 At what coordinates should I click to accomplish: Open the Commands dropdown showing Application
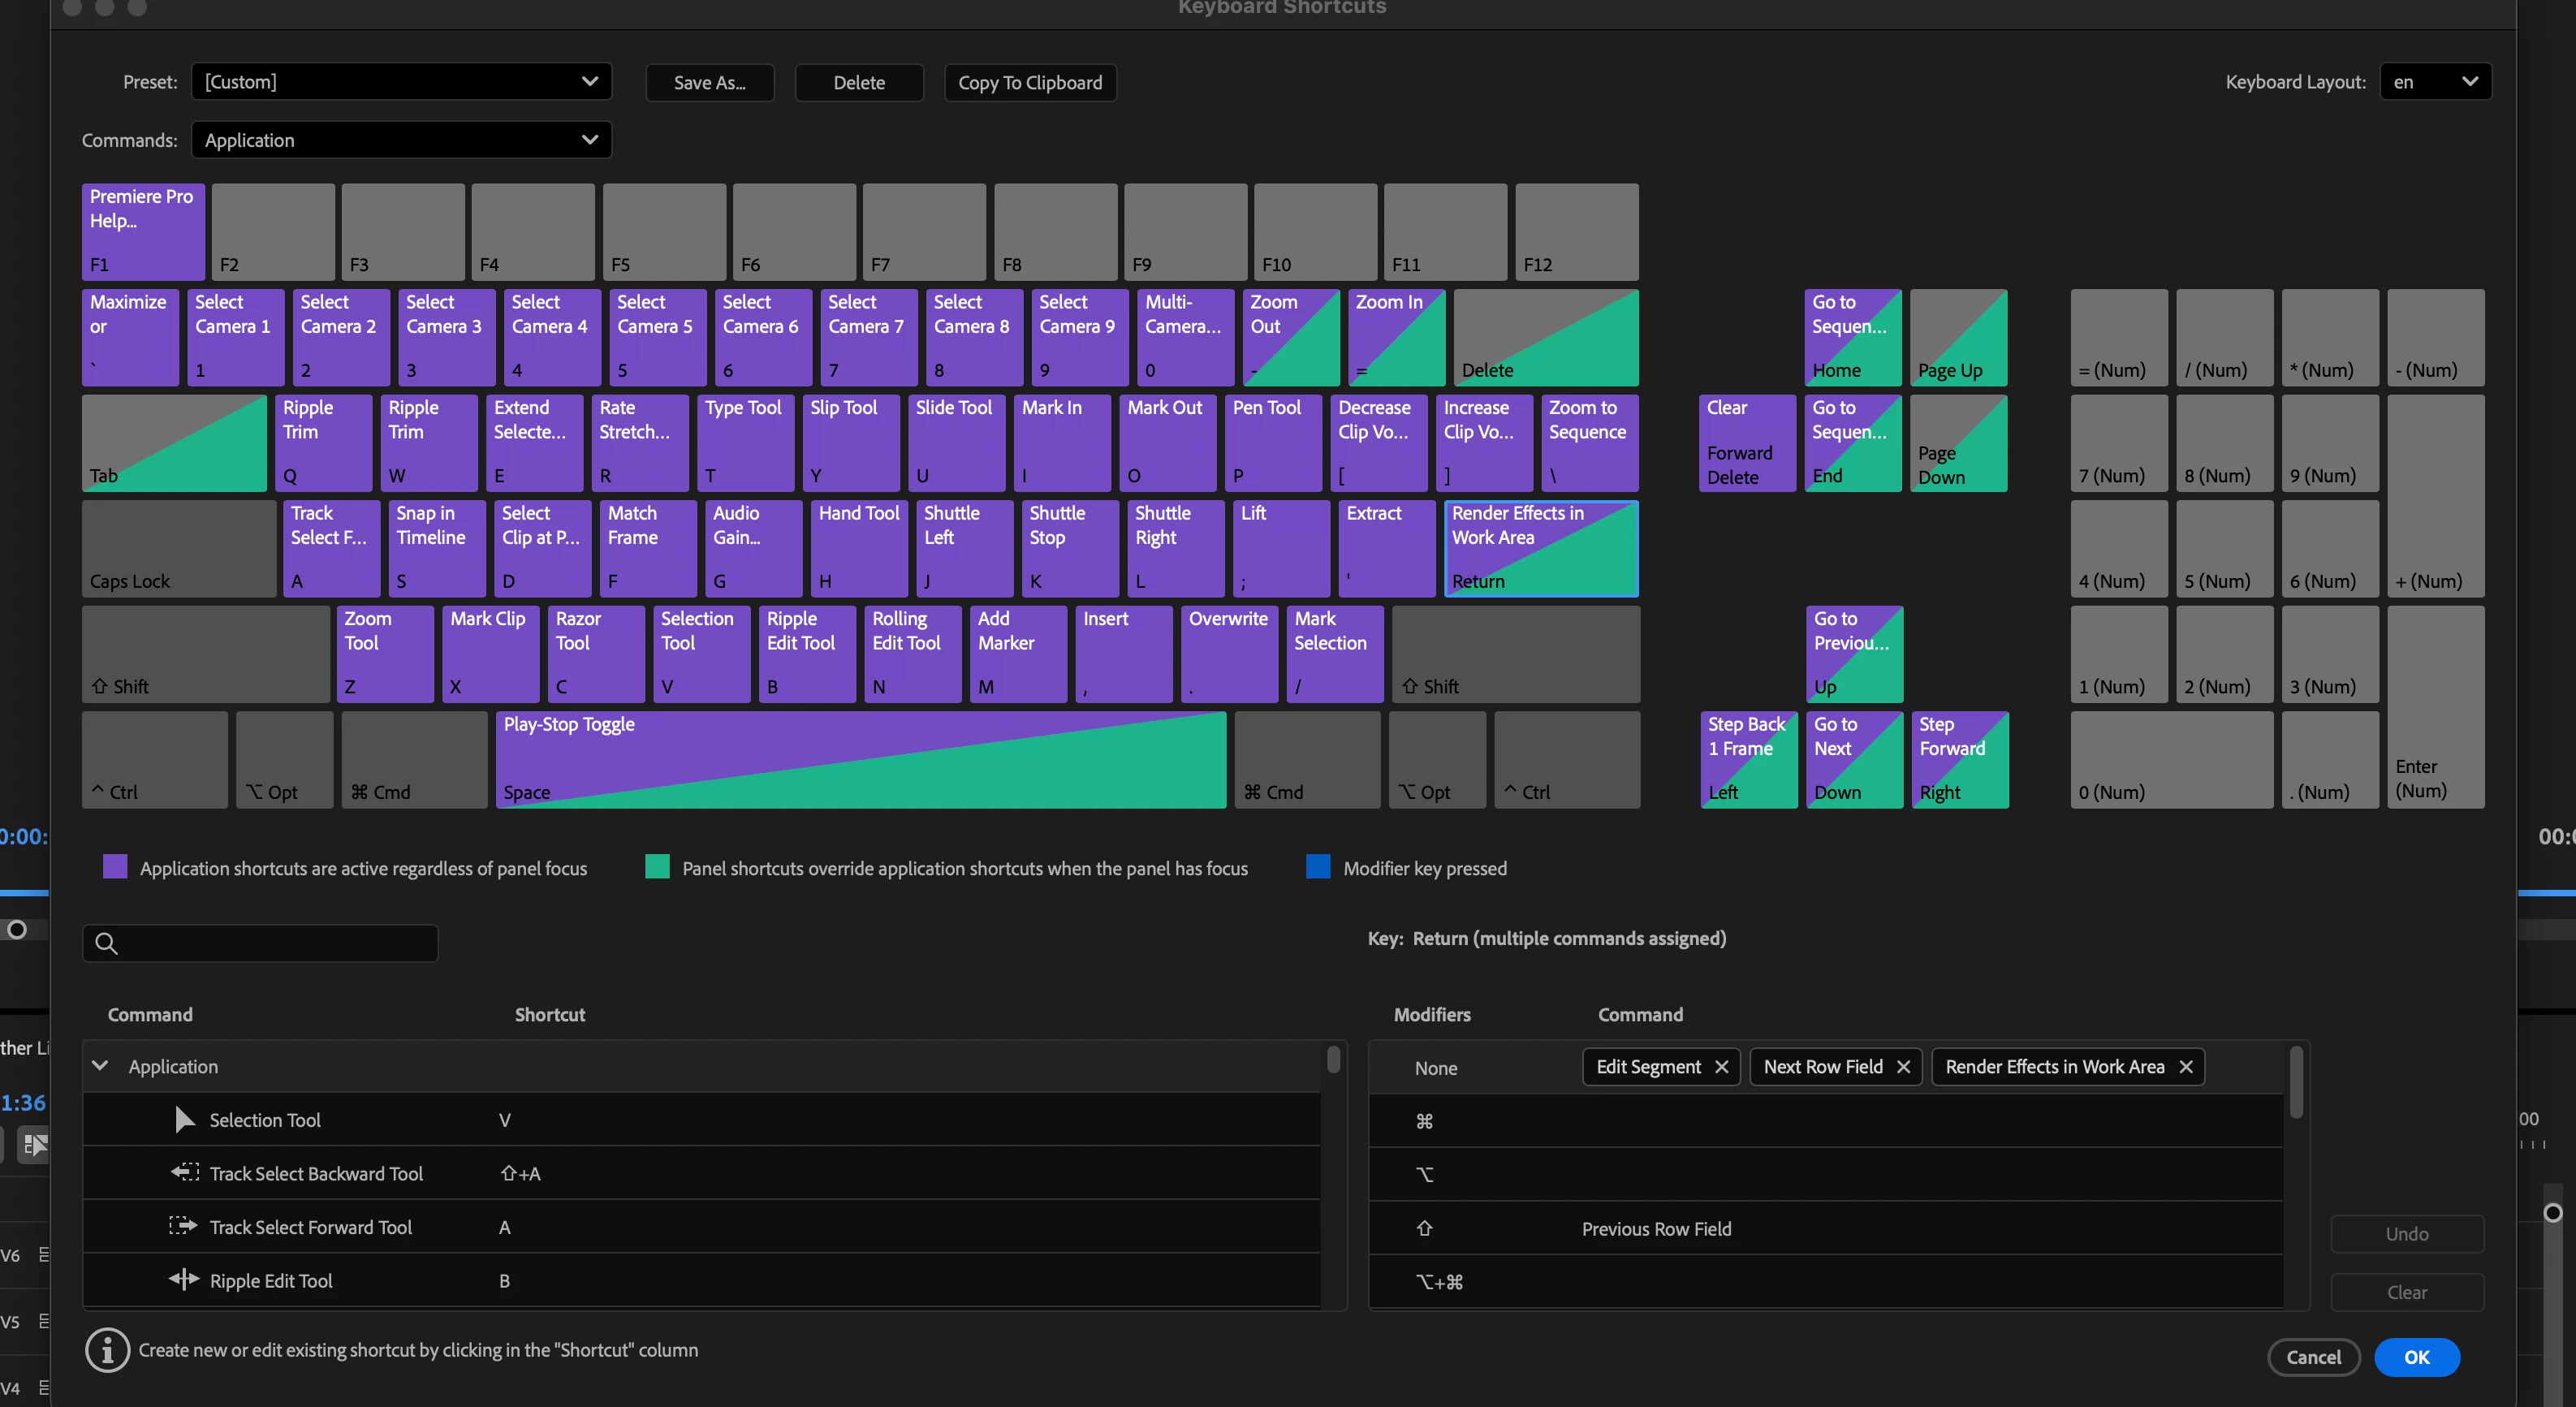(x=400, y=140)
